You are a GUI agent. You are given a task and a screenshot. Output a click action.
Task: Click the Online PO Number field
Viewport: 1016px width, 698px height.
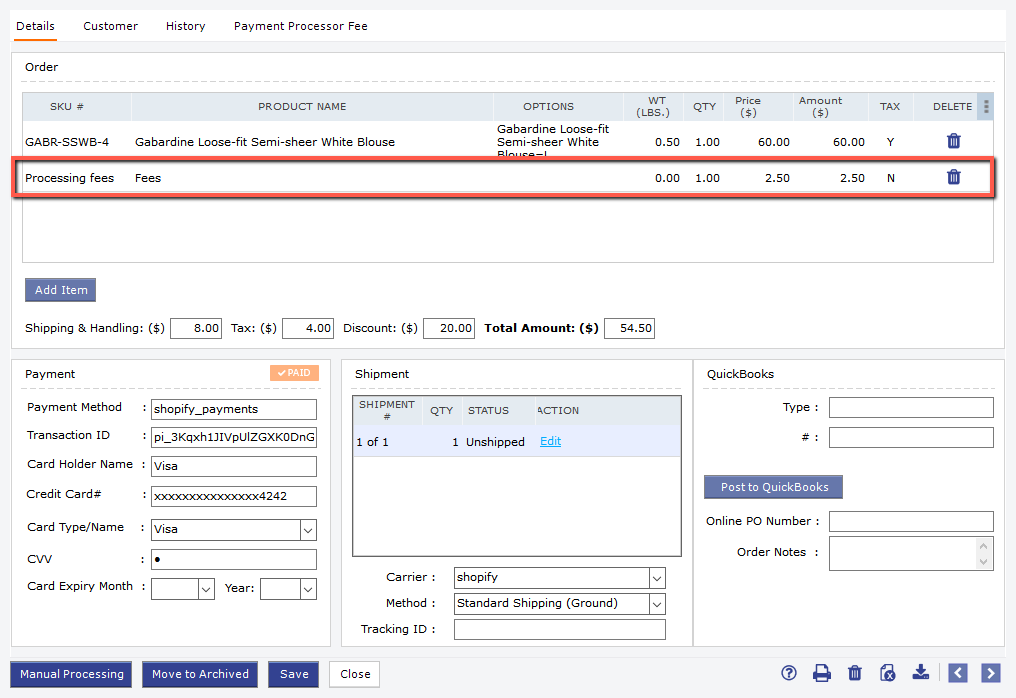coord(911,521)
